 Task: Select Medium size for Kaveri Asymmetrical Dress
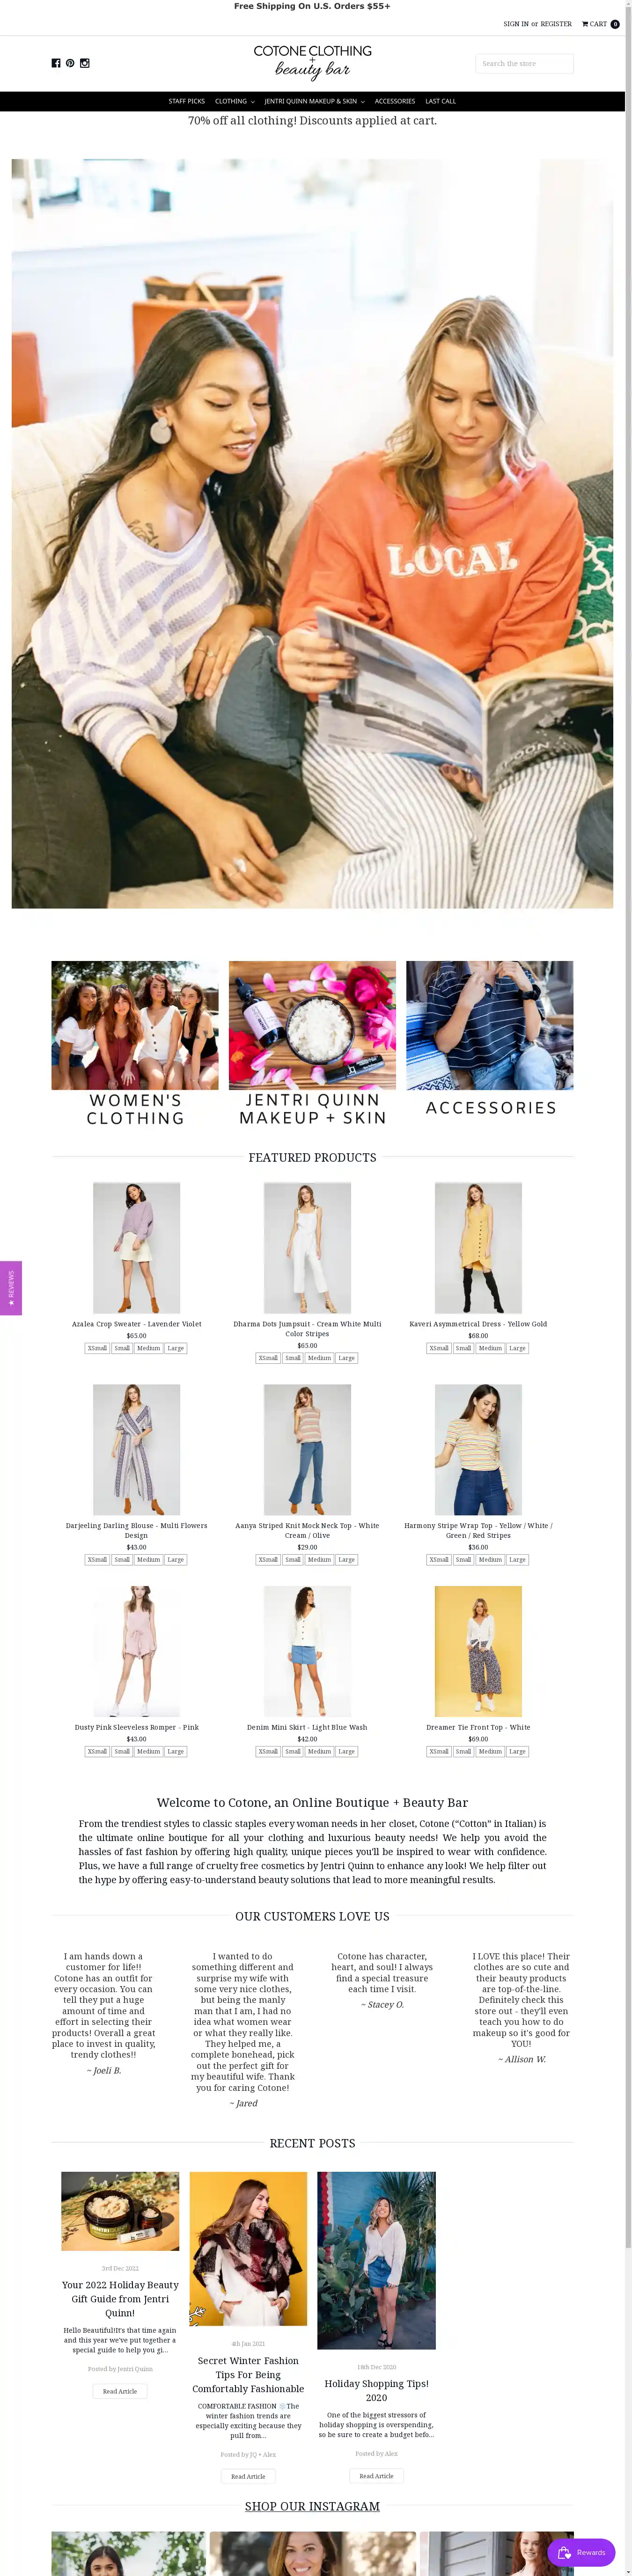click(x=490, y=1348)
